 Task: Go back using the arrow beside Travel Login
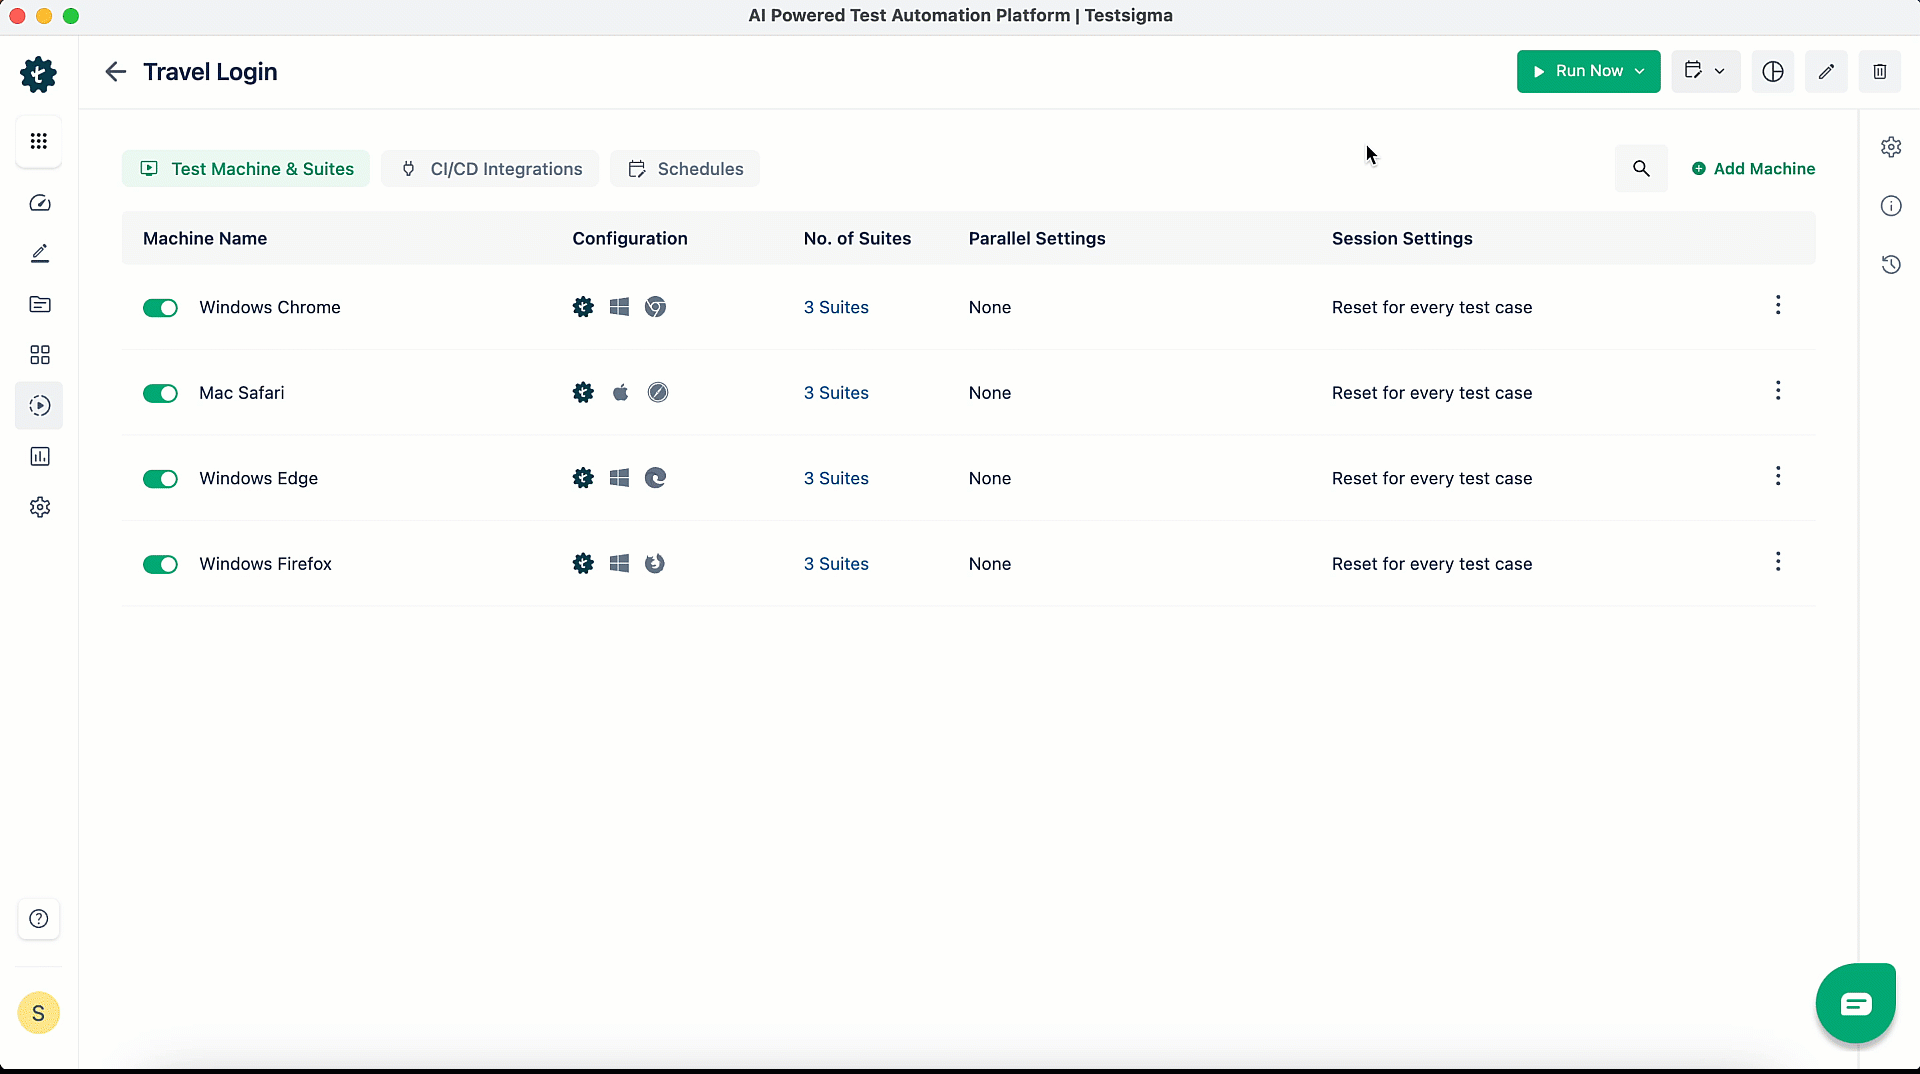coord(115,72)
